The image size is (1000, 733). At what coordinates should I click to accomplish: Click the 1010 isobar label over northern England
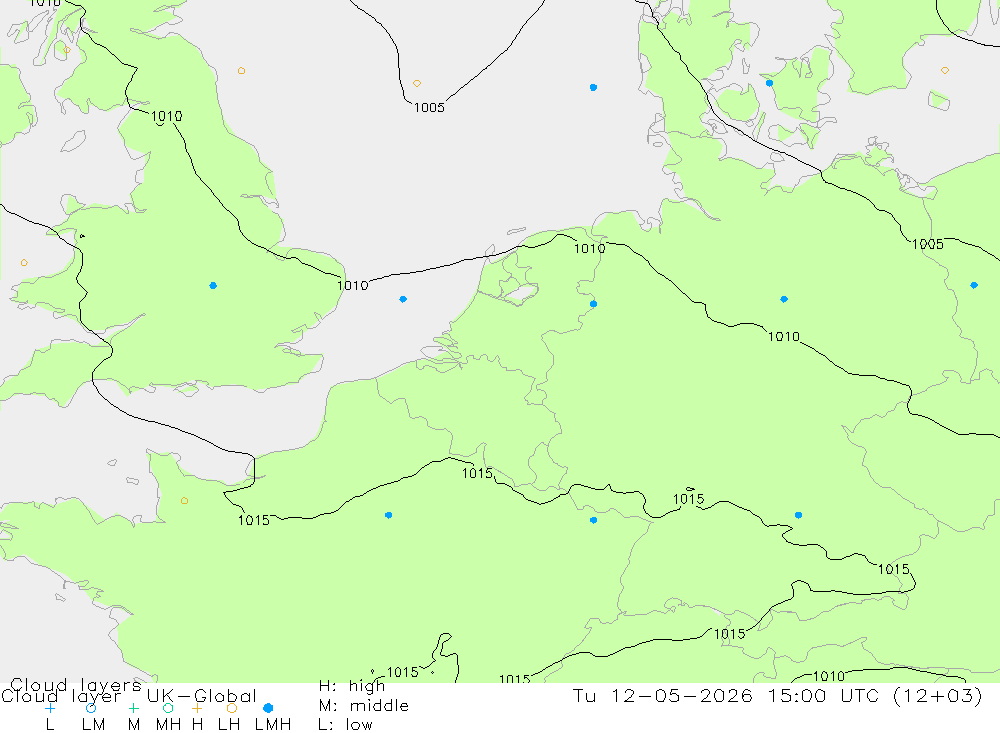click(x=166, y=116)
